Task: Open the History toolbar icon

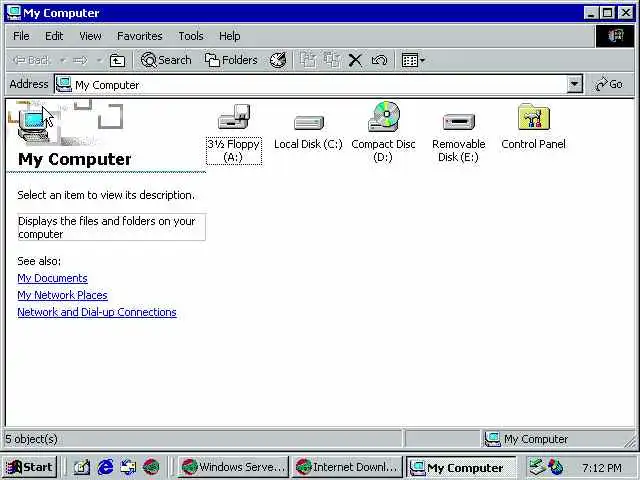Action: pyautogui.click(x=278, y=60)
